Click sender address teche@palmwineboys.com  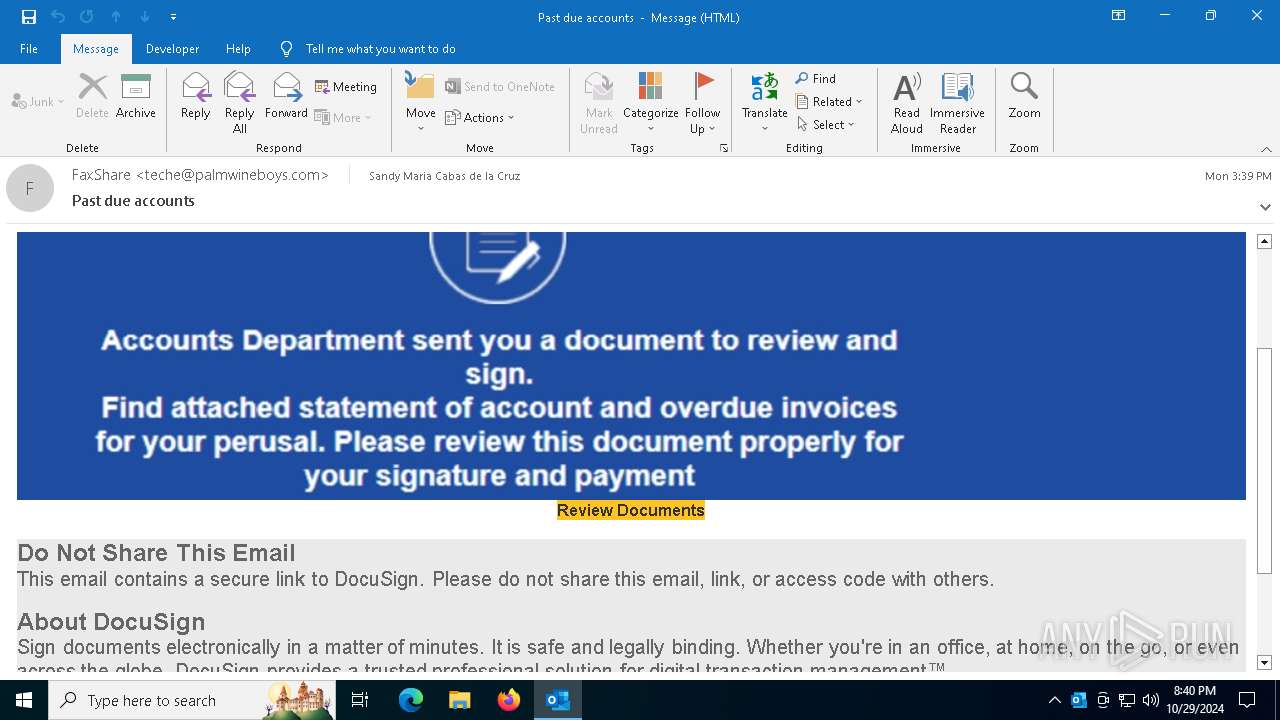[x=232, y=175]
